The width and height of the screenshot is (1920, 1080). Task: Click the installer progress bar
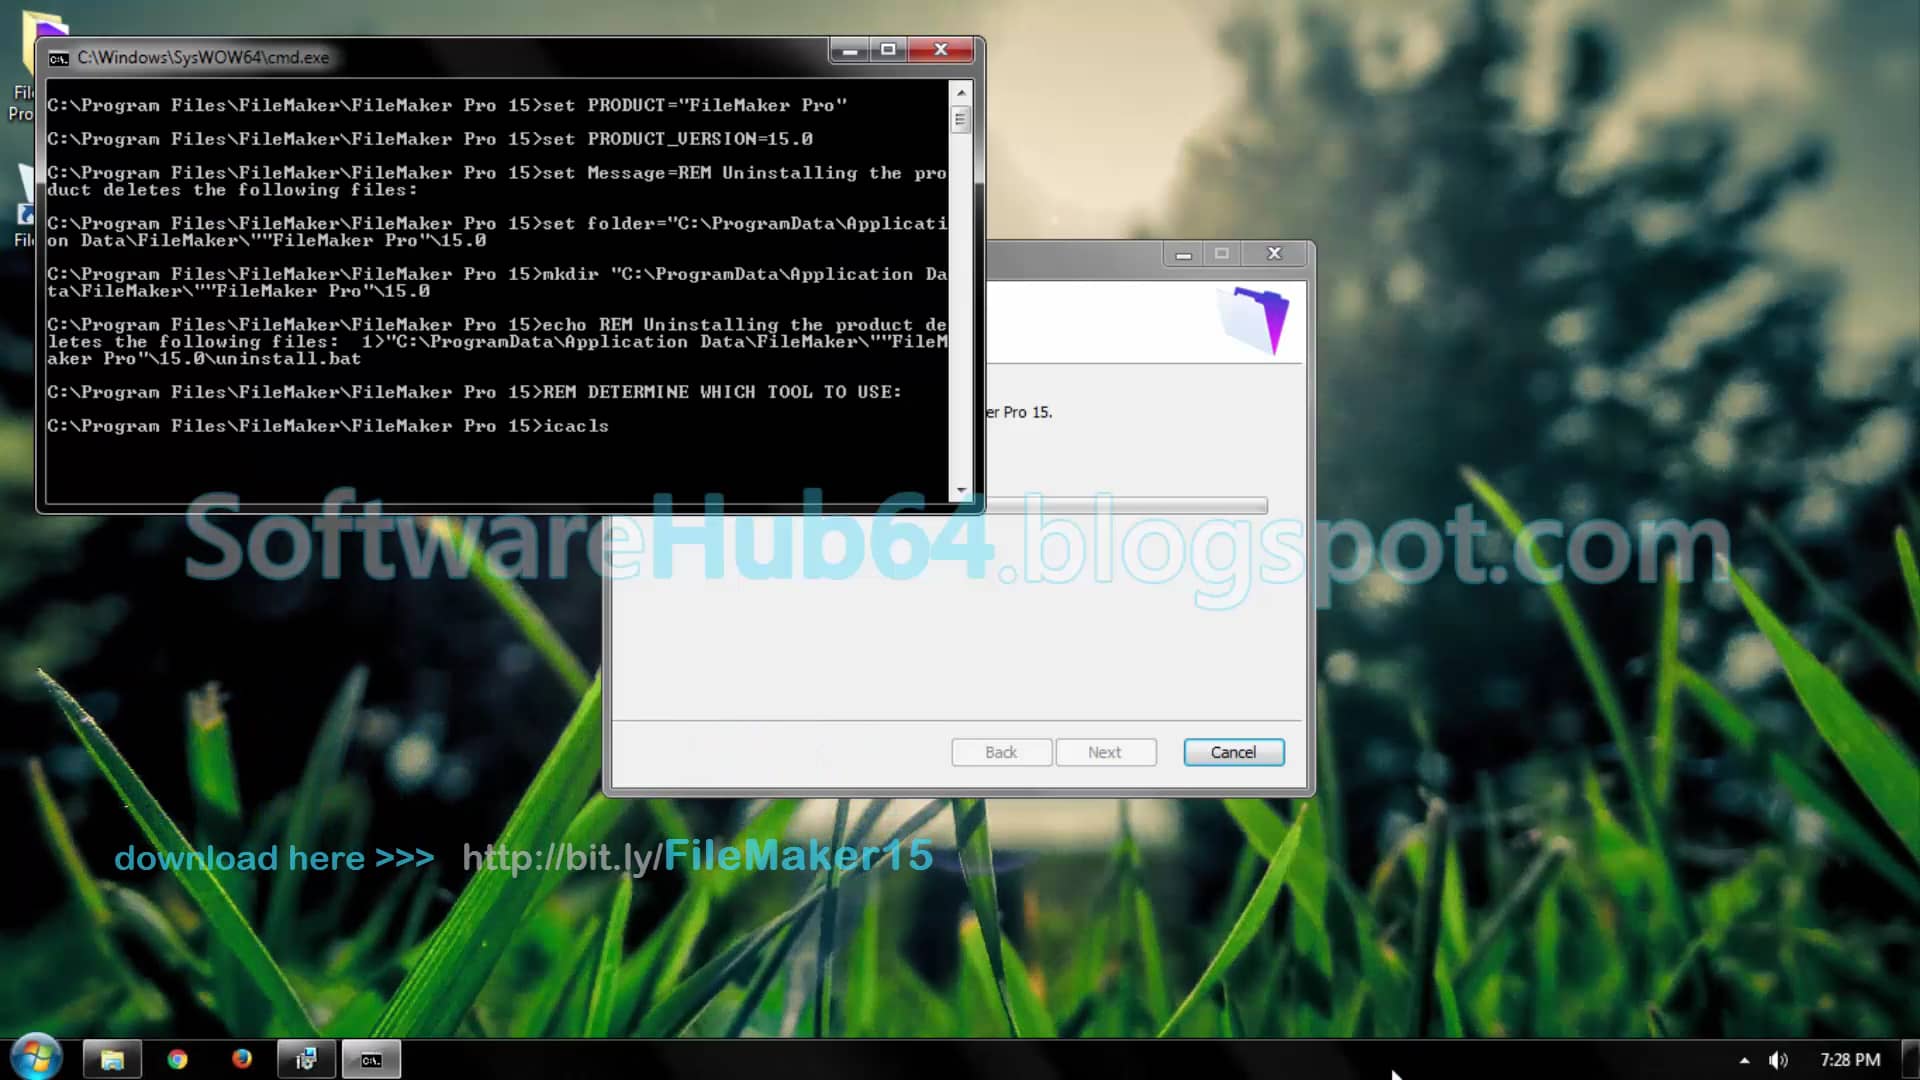point(1125,506)
